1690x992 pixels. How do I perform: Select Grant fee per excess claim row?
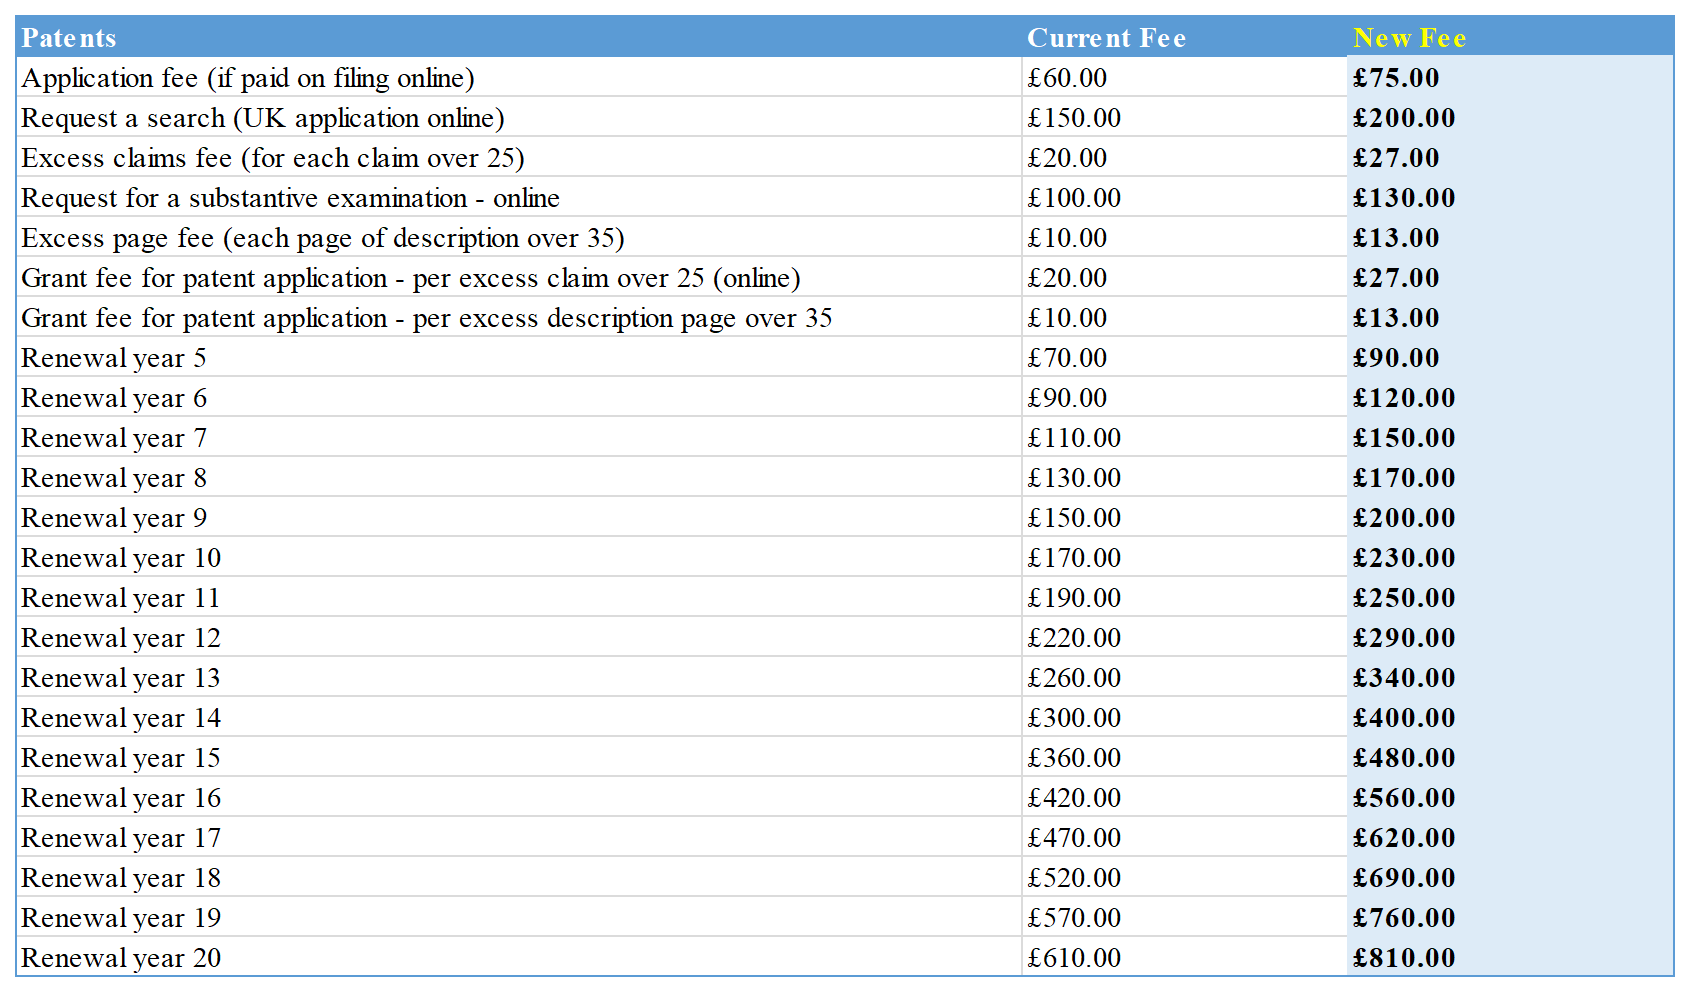point(410,278)
